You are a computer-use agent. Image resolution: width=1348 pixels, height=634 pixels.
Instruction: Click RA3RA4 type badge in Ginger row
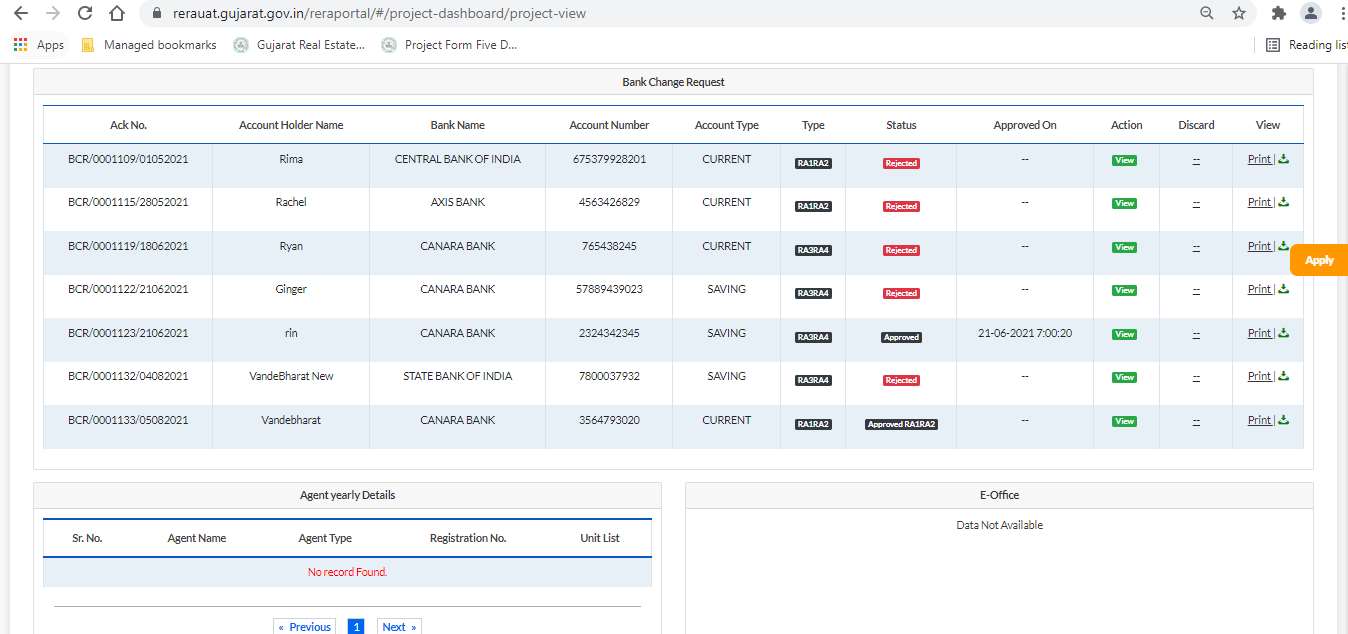tap(813, 293)
